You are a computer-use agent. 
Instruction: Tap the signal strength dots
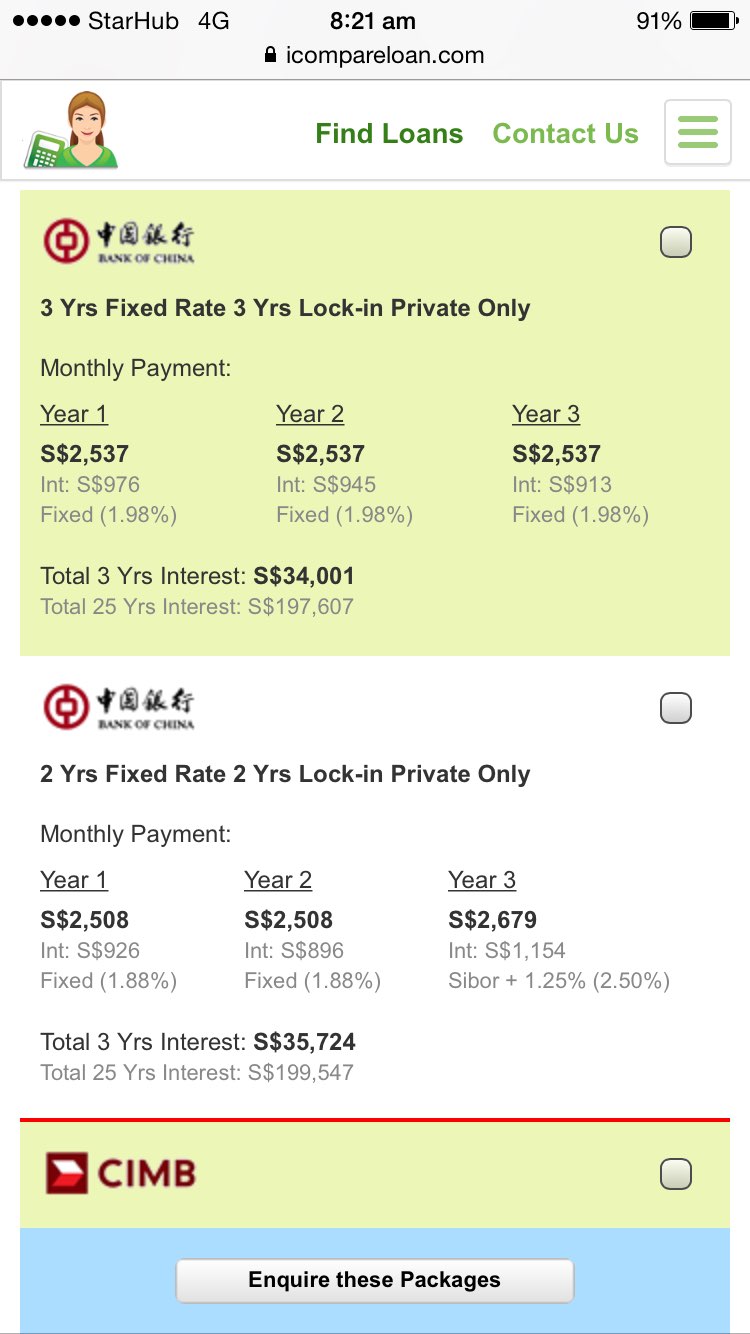click(45, 21)
